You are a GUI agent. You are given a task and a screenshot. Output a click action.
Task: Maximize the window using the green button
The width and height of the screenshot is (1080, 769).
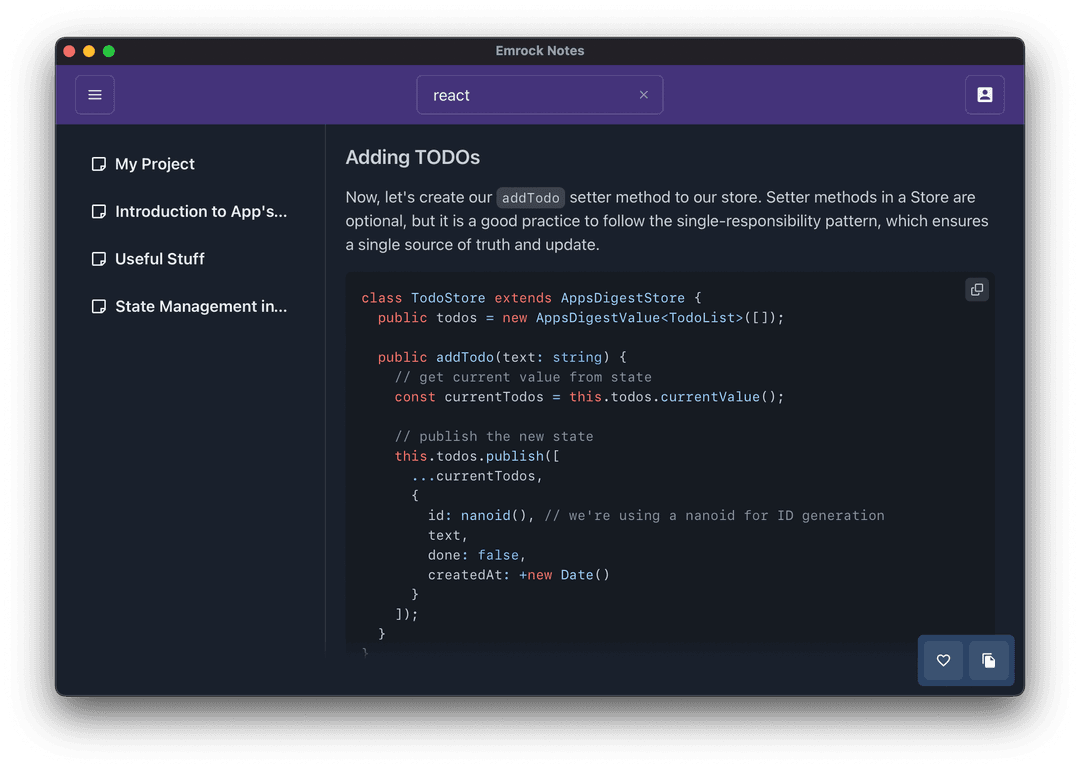(109, 51)
